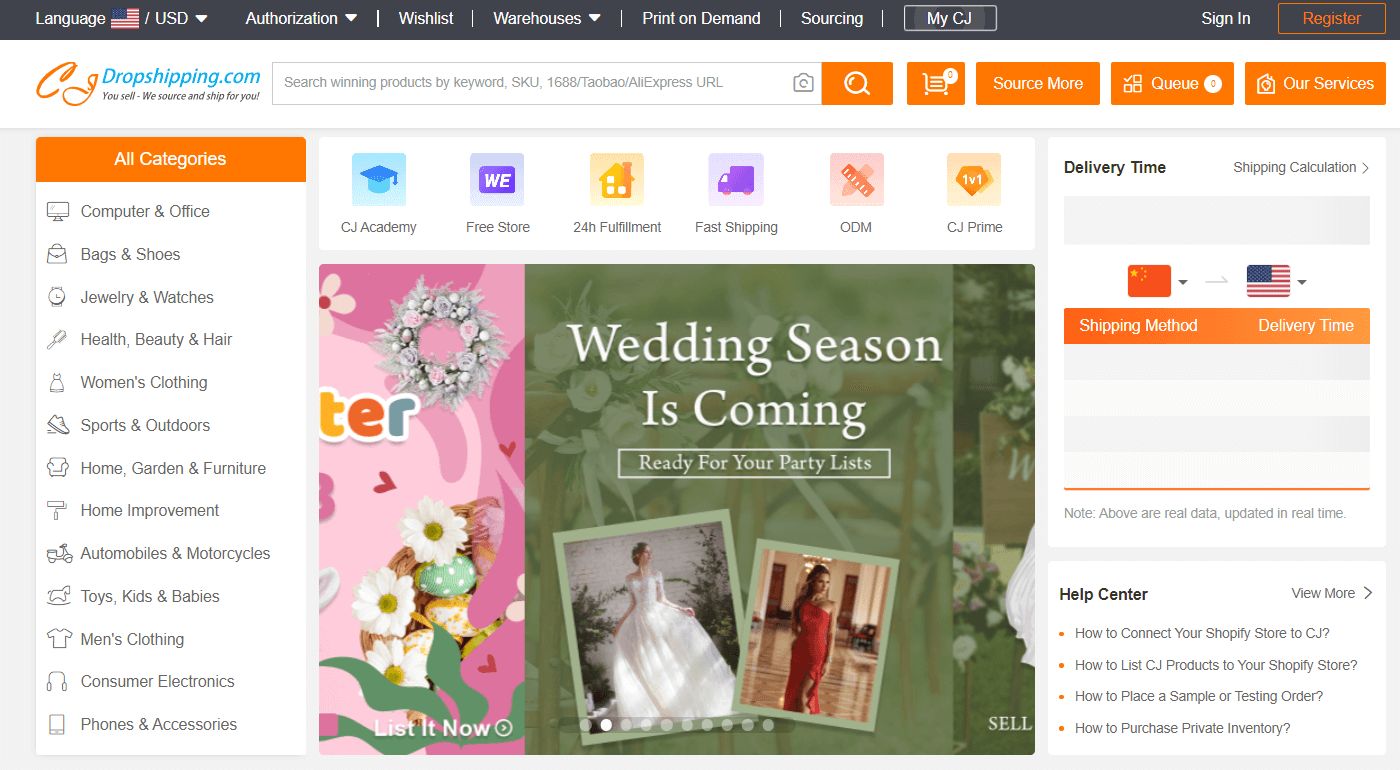Select the second banner carousel dot

606,725
